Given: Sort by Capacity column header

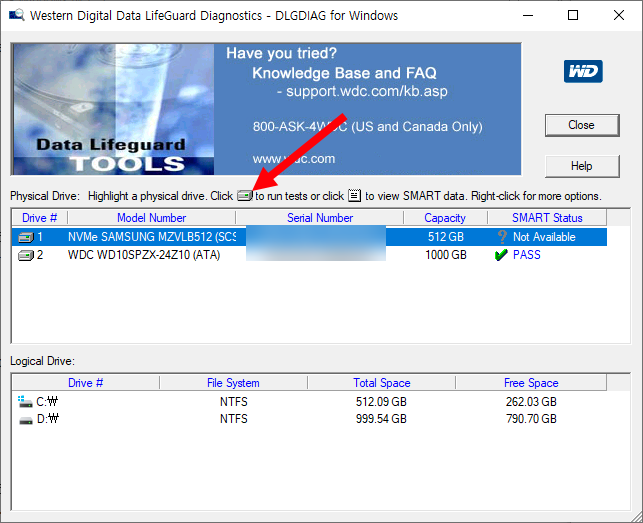Looking at the screenshot, I should pos(445,218).
